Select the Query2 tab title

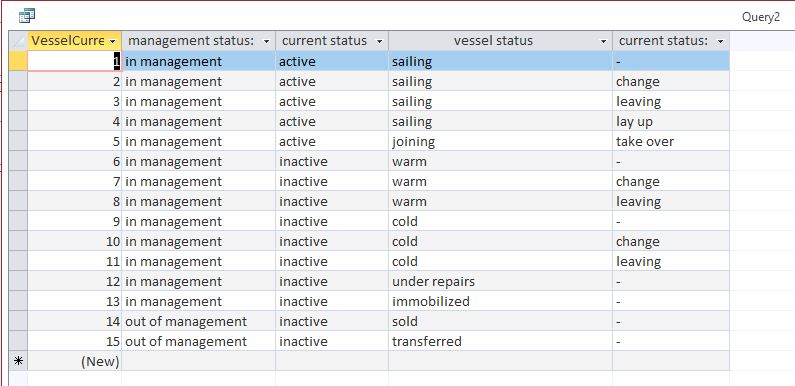(x=761, y=17)
